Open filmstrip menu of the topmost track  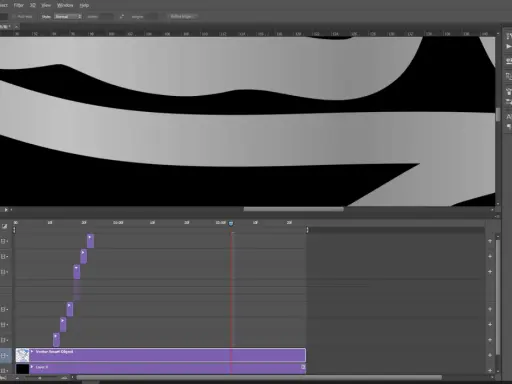[x=4, y=241]
